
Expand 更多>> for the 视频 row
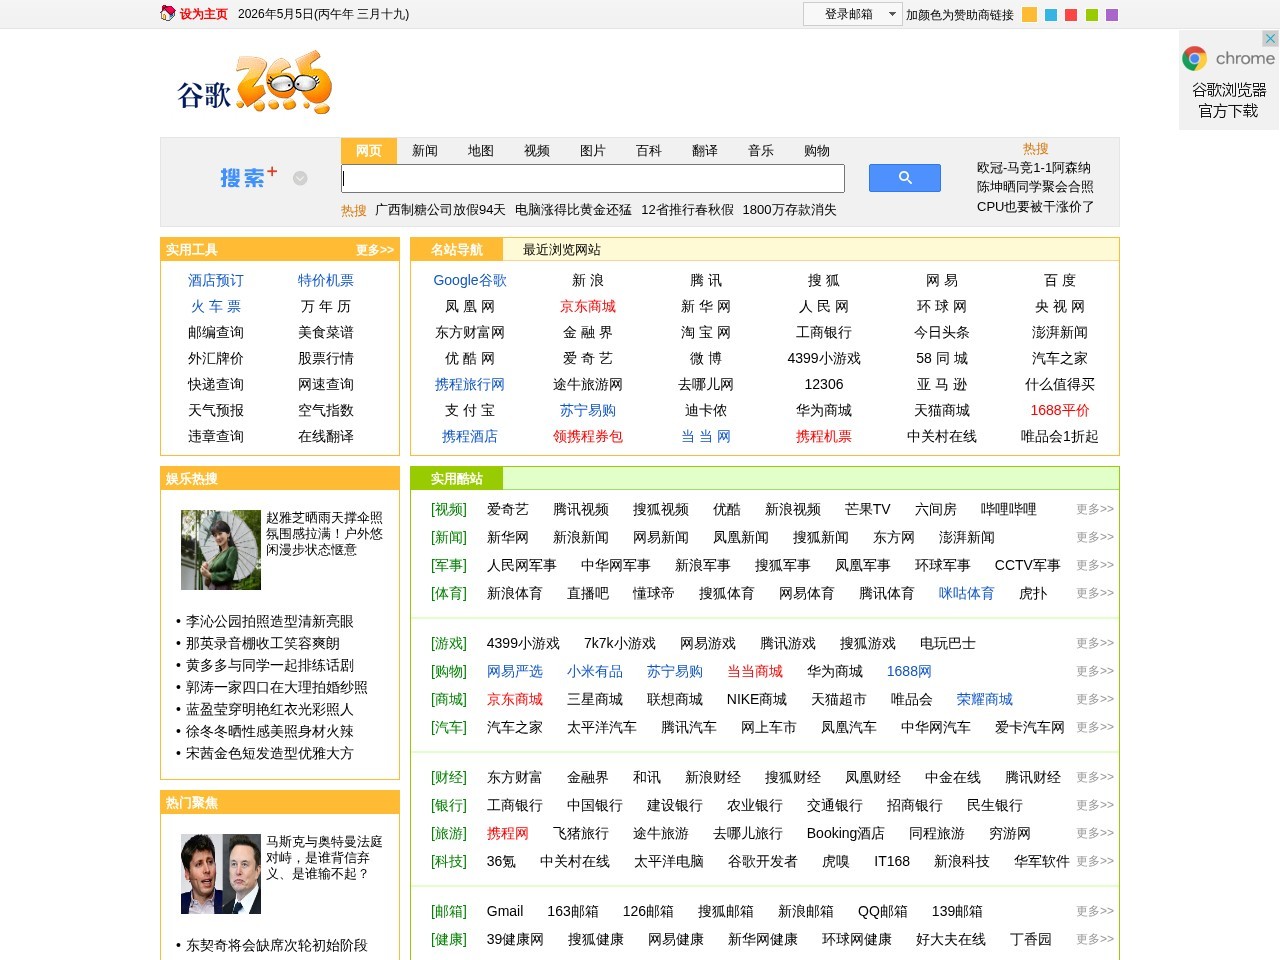1095,509
